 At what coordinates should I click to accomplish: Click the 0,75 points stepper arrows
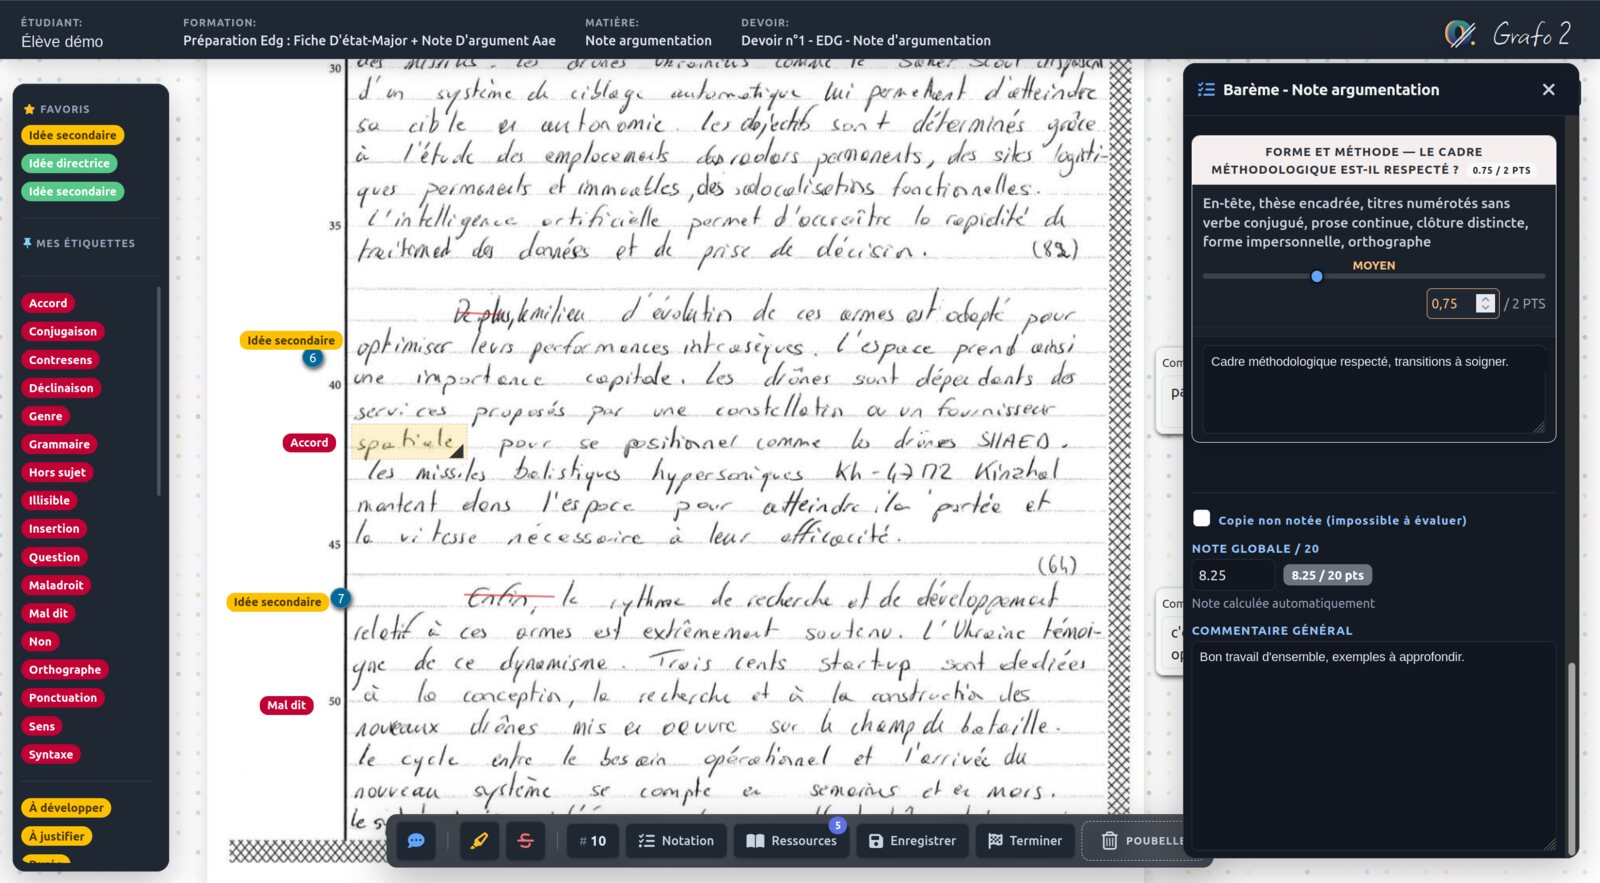point(1485,303)
